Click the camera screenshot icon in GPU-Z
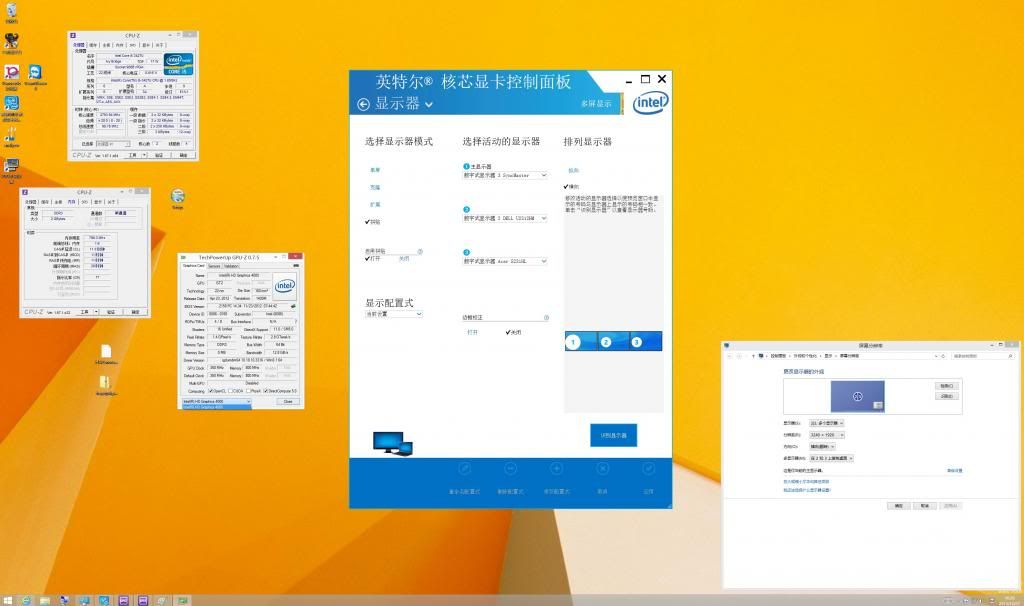This screenshot has height=606, width=1024. 296,266
